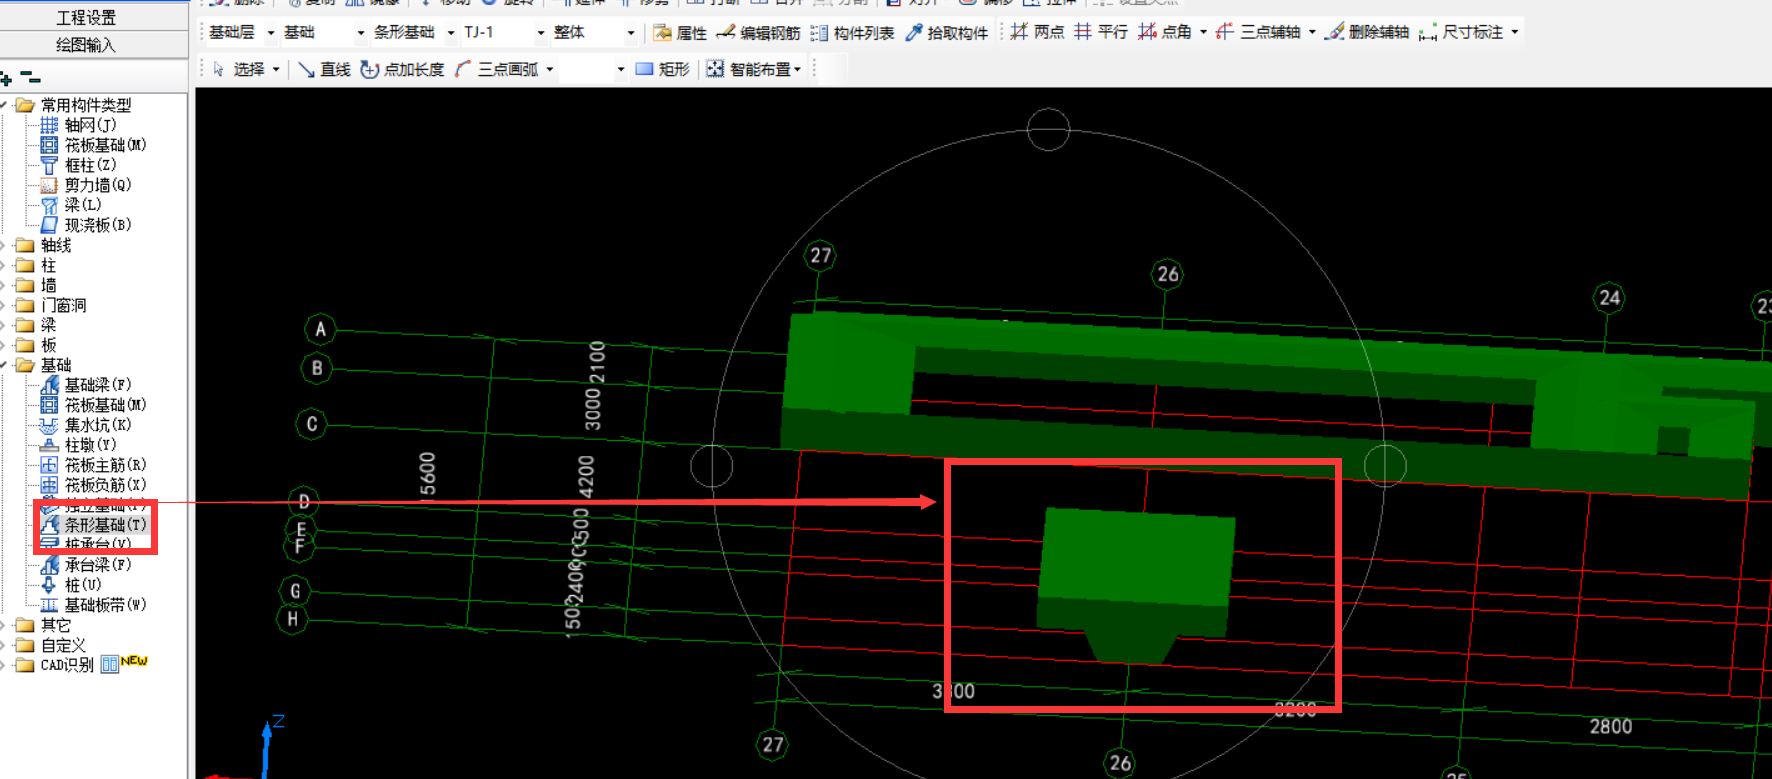This screenshot has height=779, width=1772.
Task: Select 桩(U) in the tree
Action: pyautogui.click(x=71, y=585)
